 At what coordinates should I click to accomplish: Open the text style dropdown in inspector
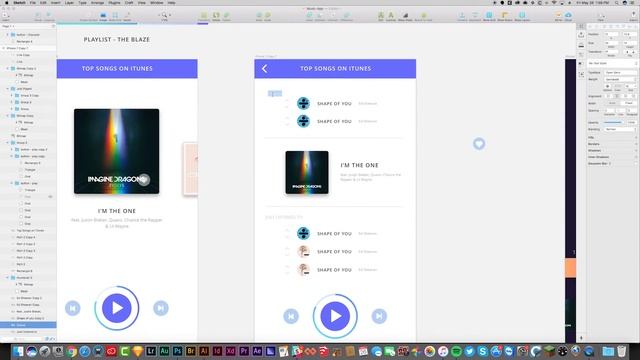click(612, 63)
